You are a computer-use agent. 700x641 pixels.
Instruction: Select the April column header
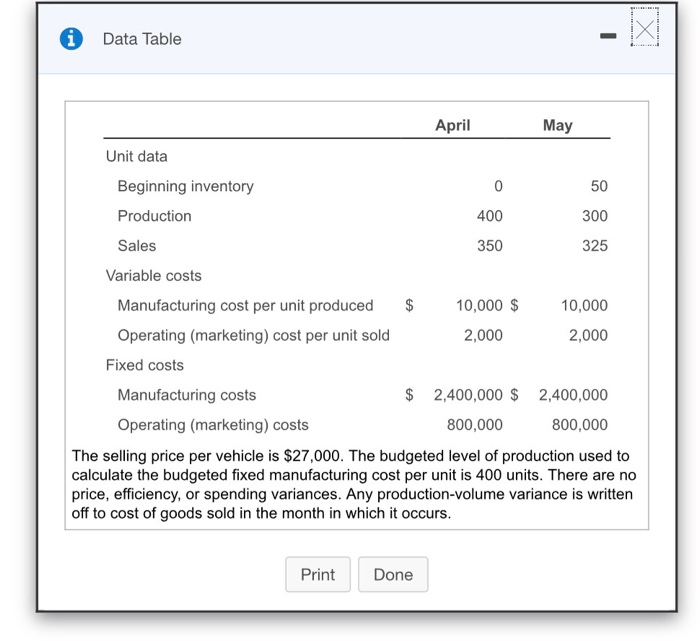pyautogui.click(x=453, y=125)
